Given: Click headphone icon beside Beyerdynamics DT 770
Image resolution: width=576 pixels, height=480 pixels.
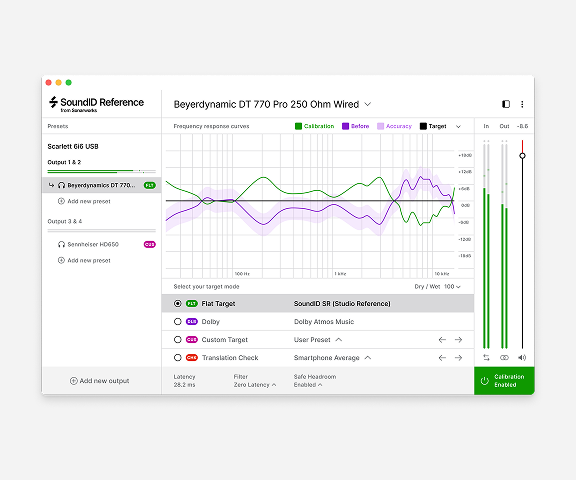Looking at the screenshot, I should point(61,185).
